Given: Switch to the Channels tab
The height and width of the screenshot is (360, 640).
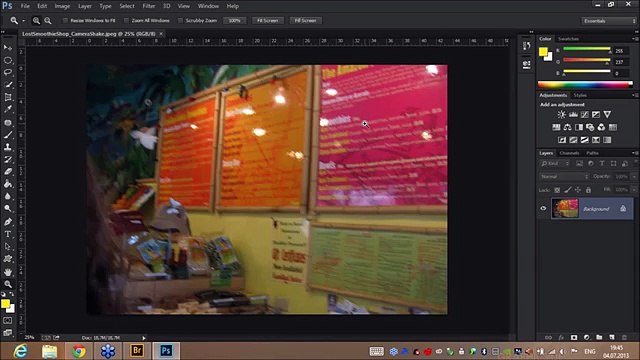Looking at the screenshot, I should pos(569,153).
